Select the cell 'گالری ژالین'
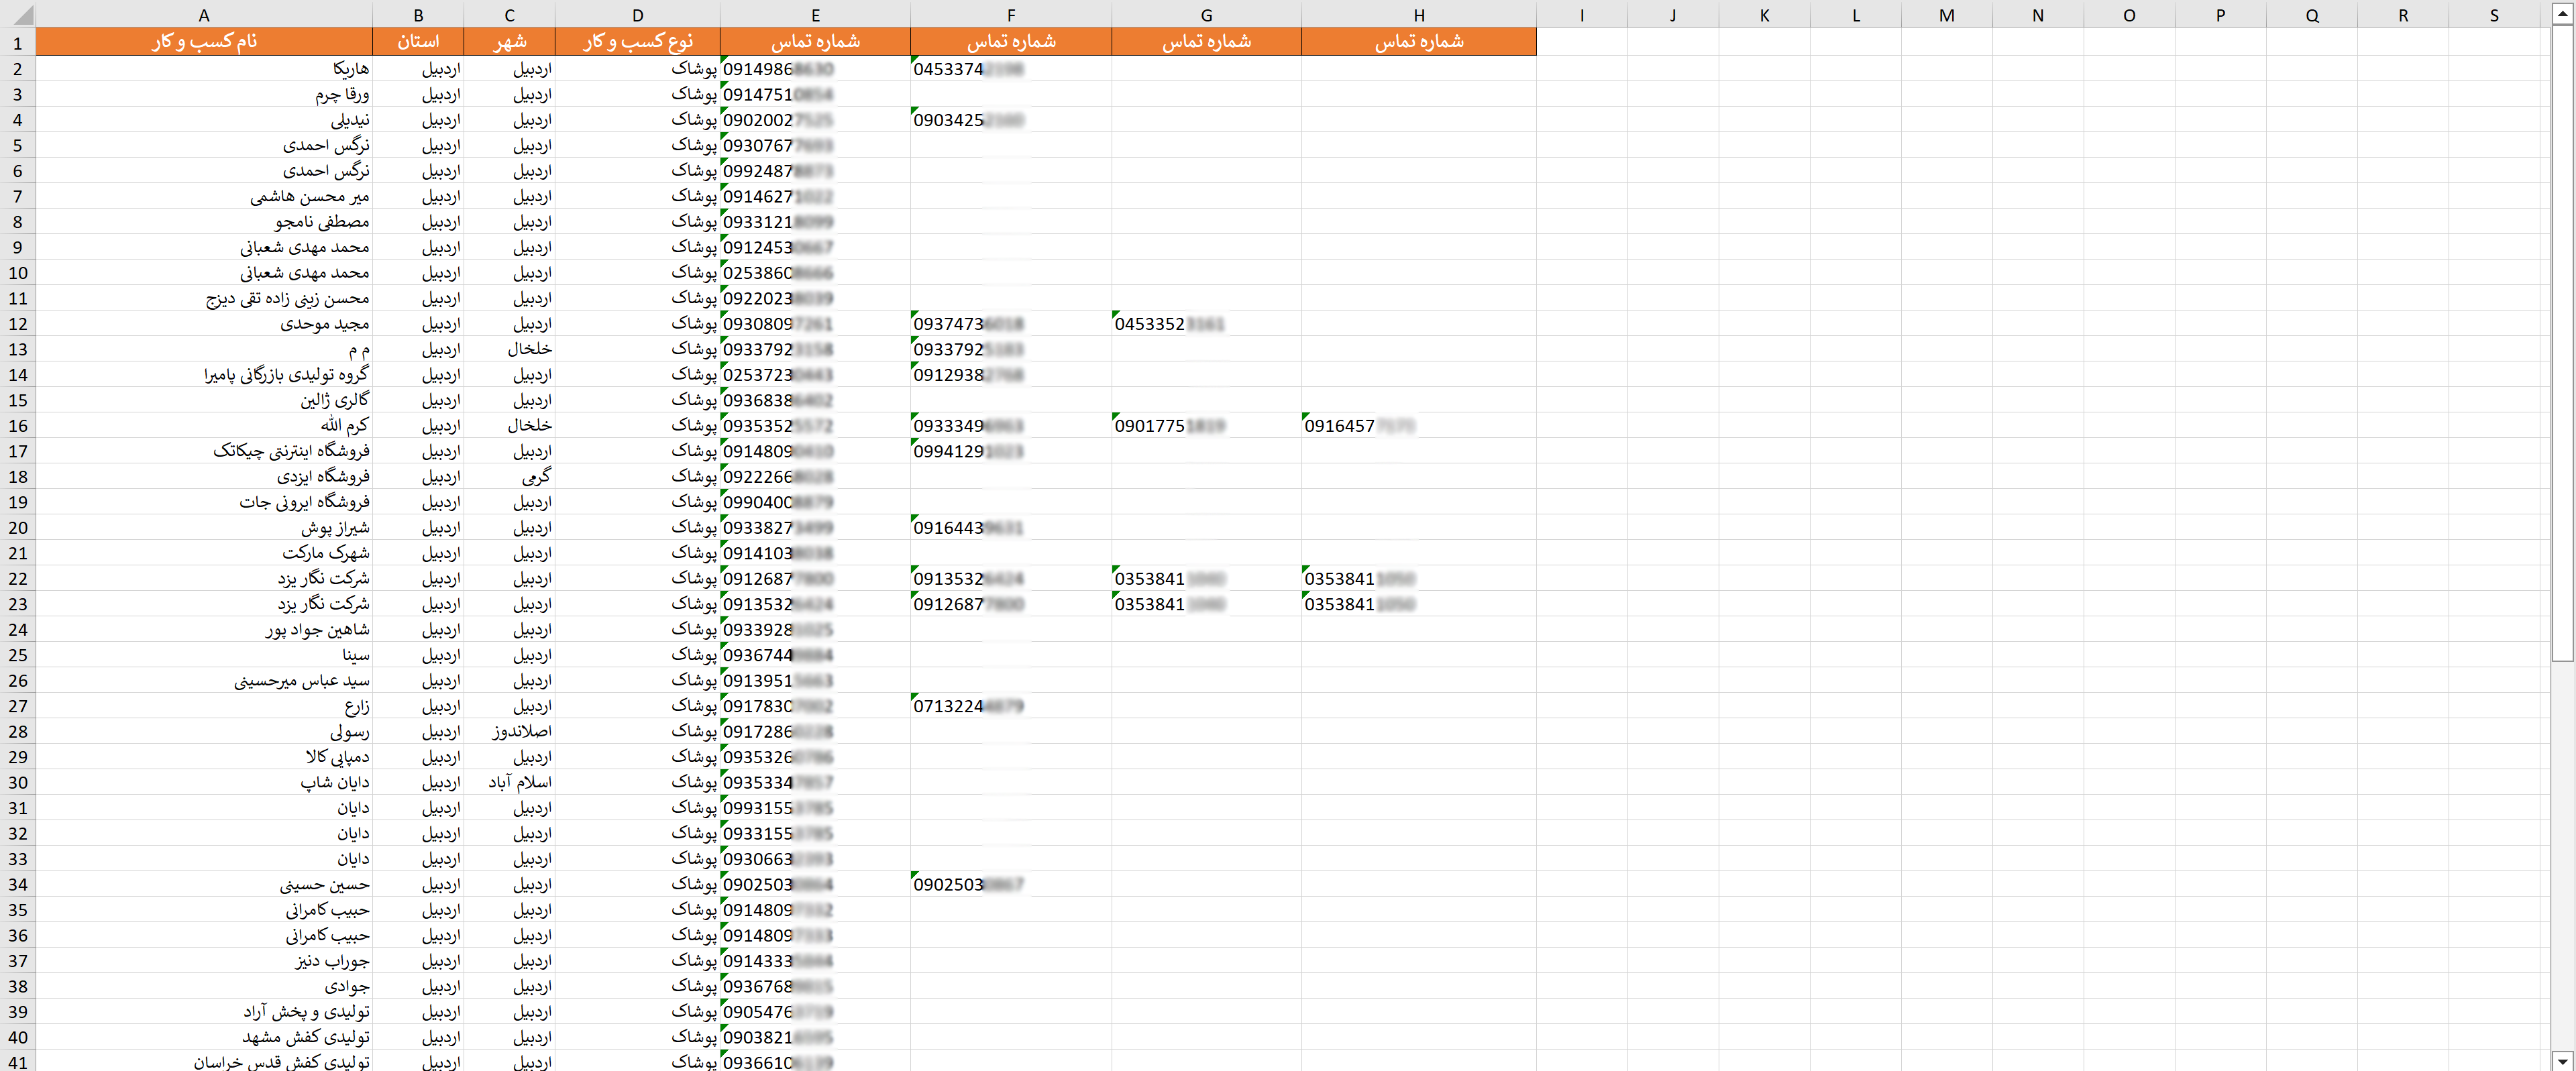Screen dimensions: 2576x1071 click(x=204, y=400)
